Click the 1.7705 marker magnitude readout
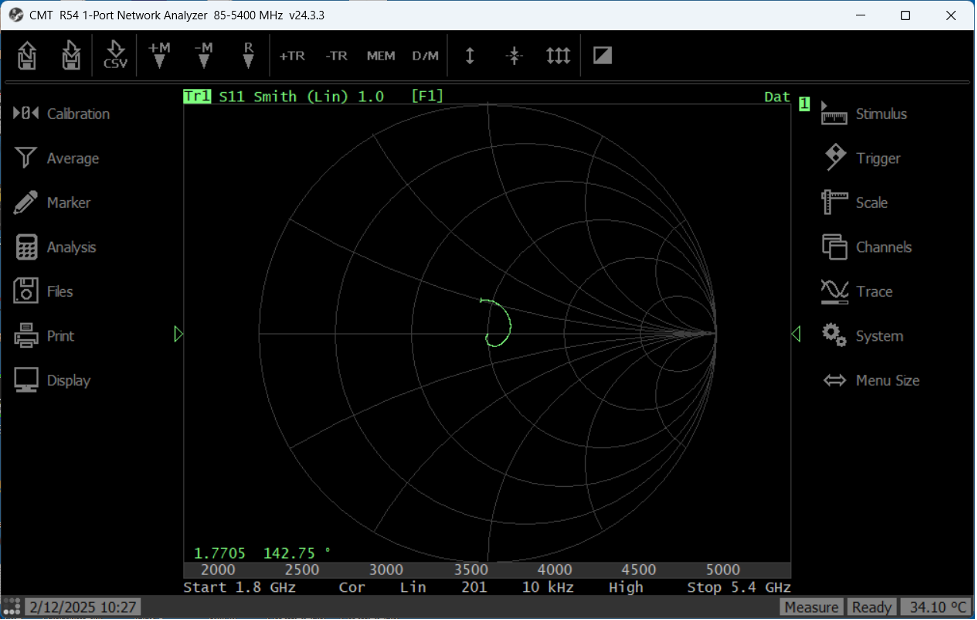Screen dimensions: 977x620 (219, 553)
